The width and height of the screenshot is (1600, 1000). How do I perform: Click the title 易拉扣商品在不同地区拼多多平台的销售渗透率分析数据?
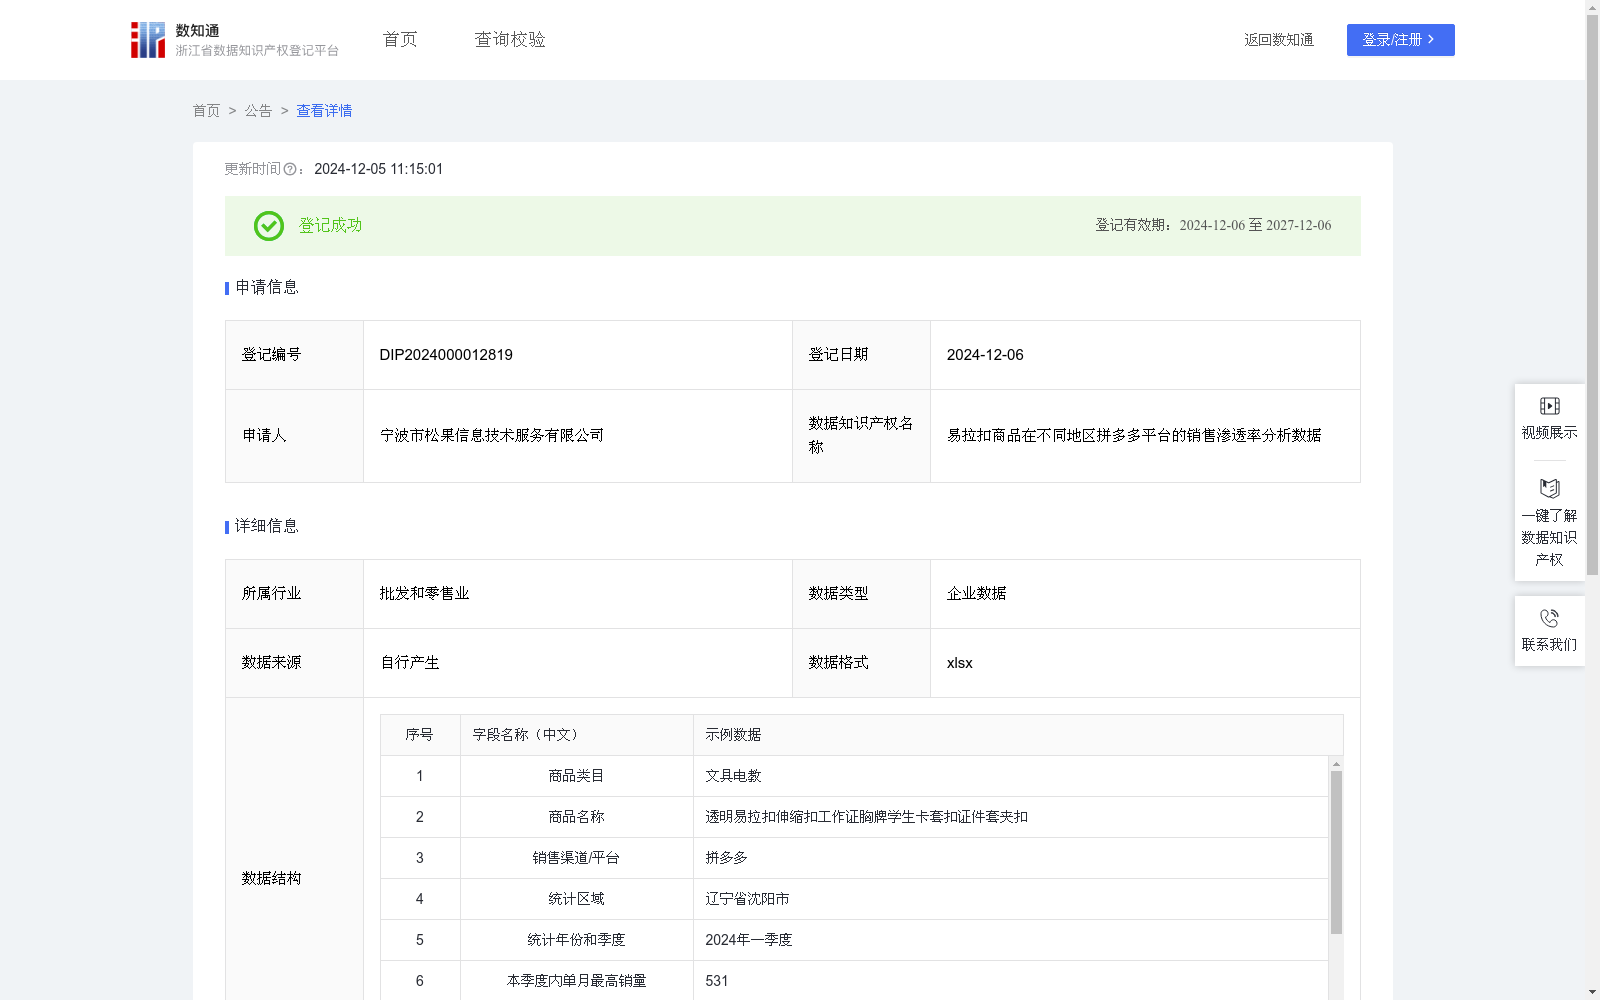[x=1134, y=436]
